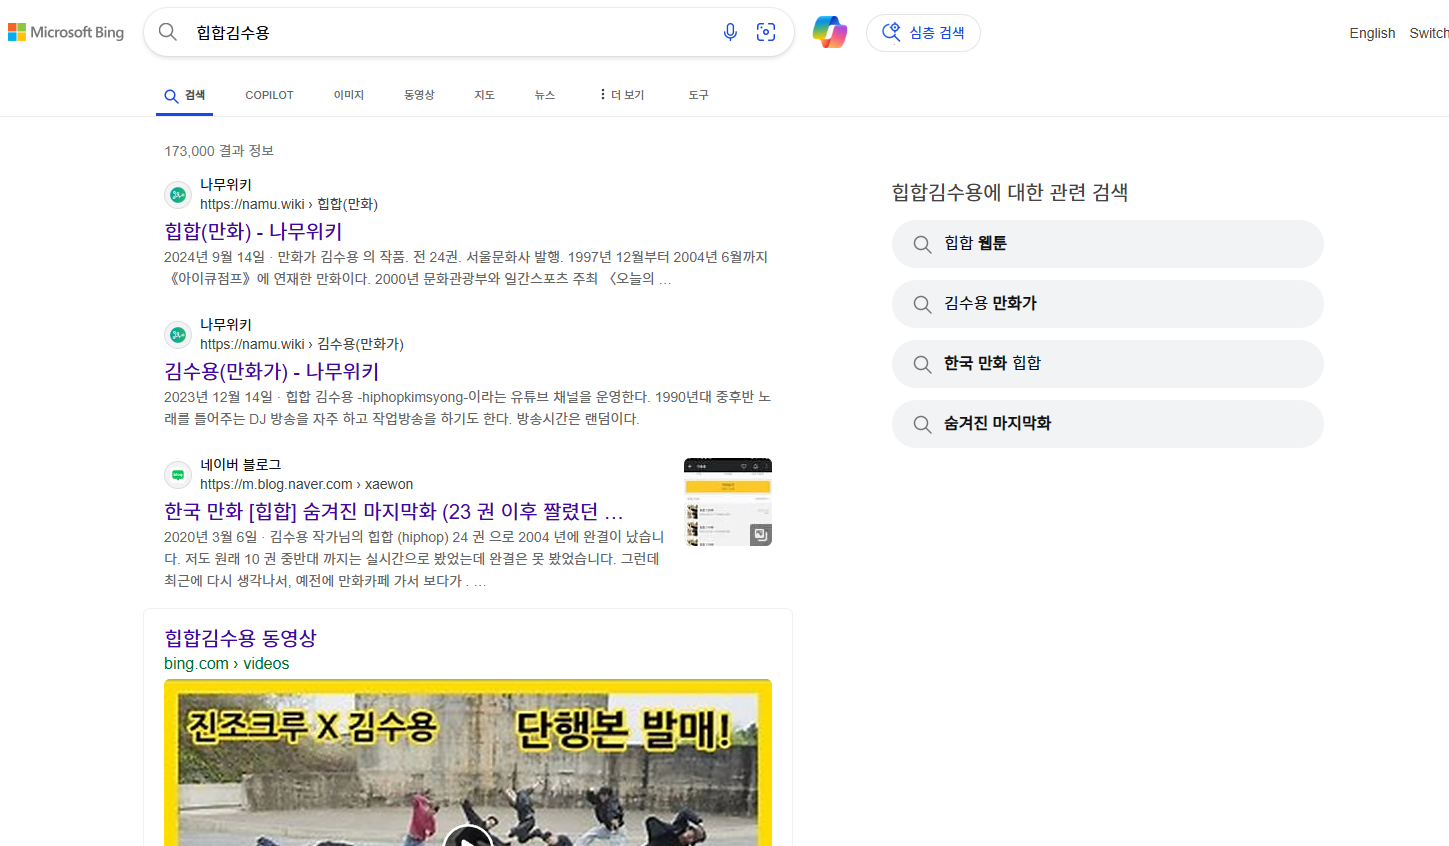Viewport: 1449px width, 846px height.
Task: Click magnifier icon beside 힙합 웹툰
Action: tap(922, 244)
